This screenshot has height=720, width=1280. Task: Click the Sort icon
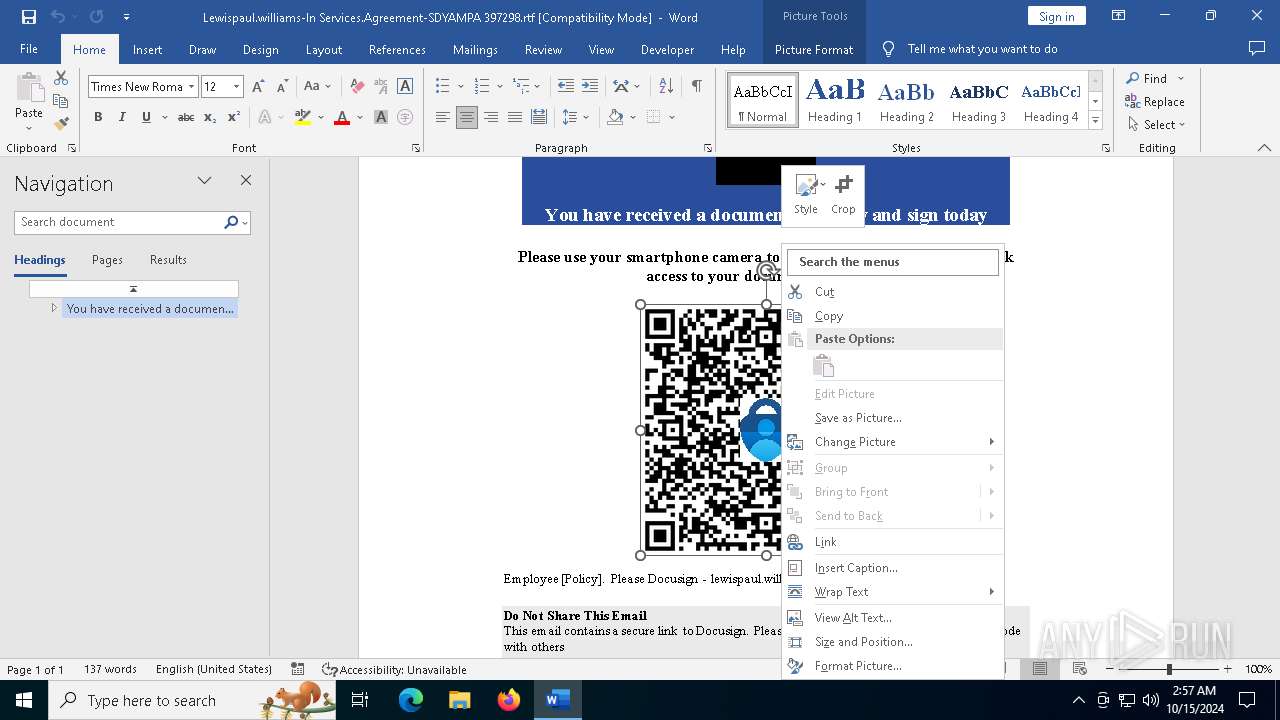click(x=668, y=86)
